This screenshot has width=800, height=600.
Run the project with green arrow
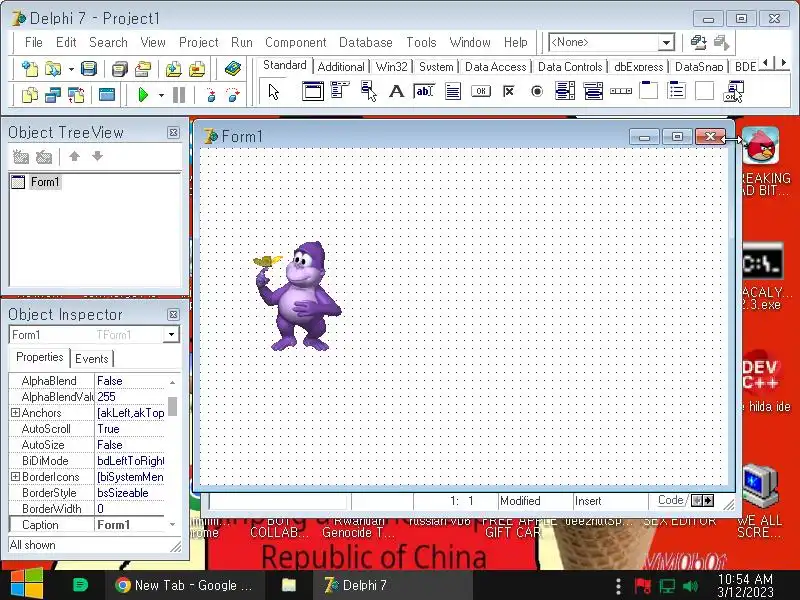pyautogui.click(x=143, y=95)
